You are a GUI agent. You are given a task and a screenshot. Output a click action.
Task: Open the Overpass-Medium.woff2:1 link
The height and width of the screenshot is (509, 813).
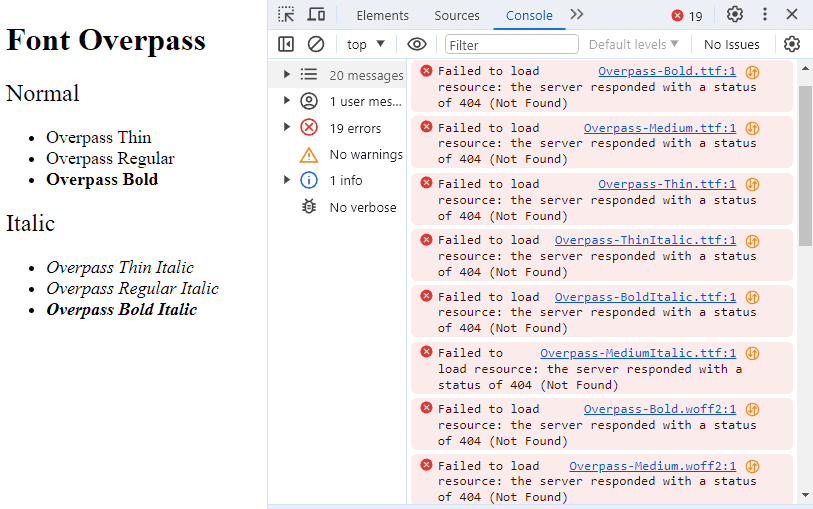(x=652, y=466)
